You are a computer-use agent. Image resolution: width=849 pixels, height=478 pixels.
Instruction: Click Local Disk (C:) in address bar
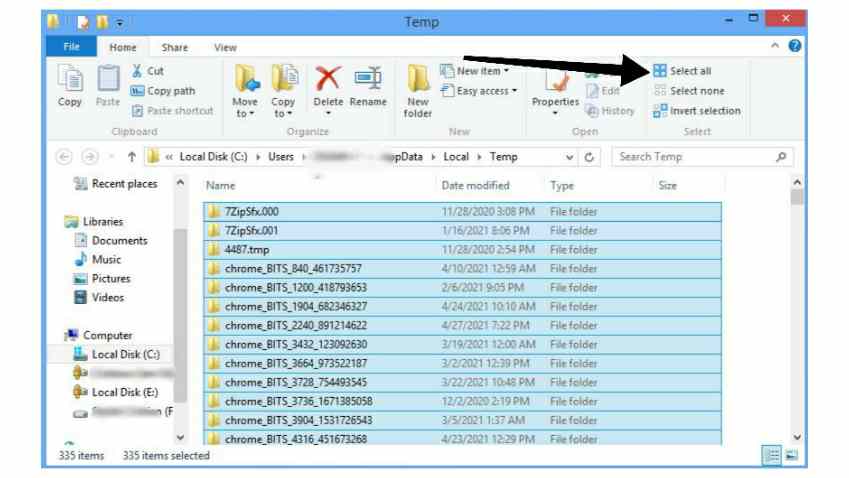213,157
